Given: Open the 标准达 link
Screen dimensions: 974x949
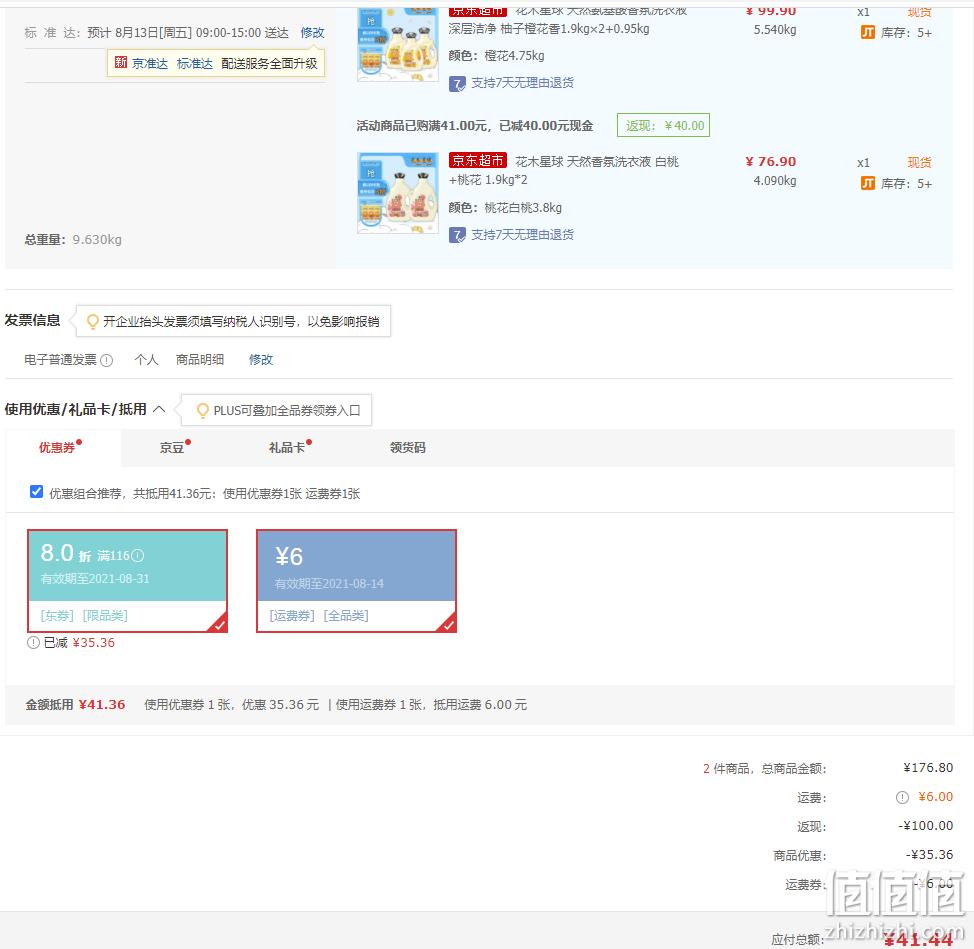Looking at the screenshot, I should coord(194,63).
